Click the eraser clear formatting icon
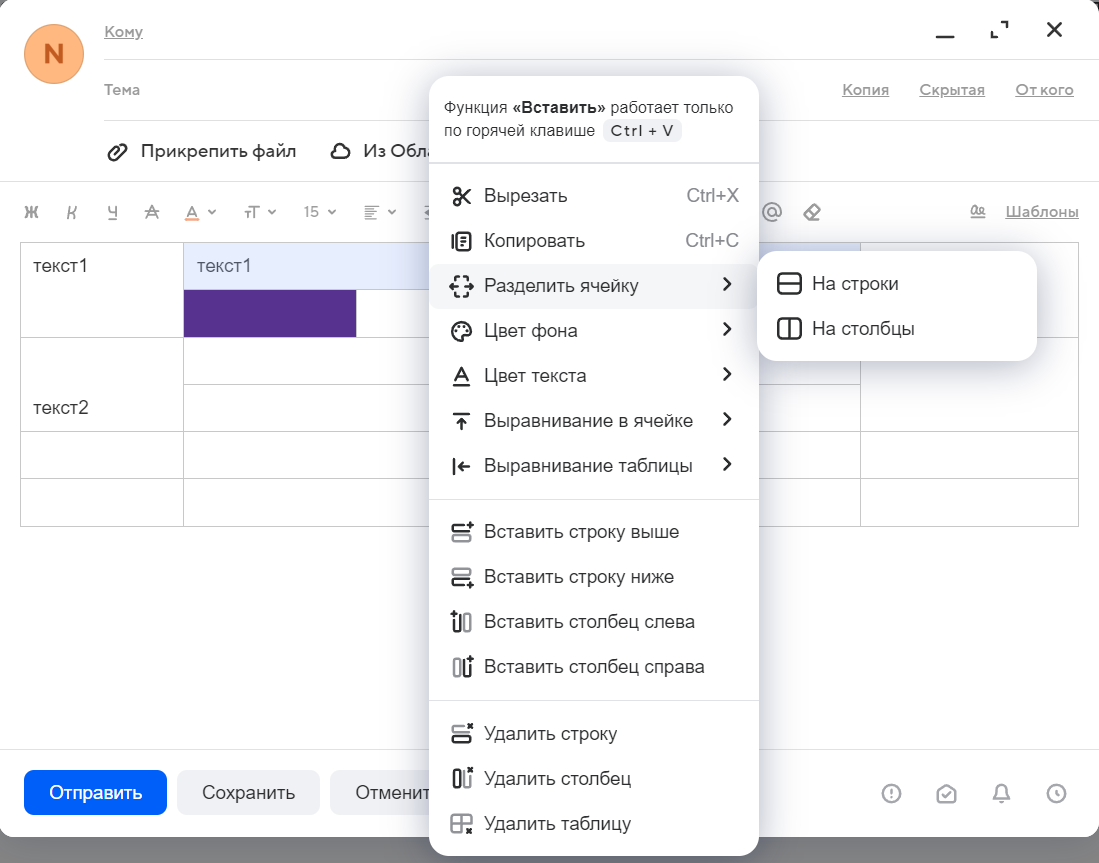Screen dimensions: 1099x863 (x=812, y=212)
